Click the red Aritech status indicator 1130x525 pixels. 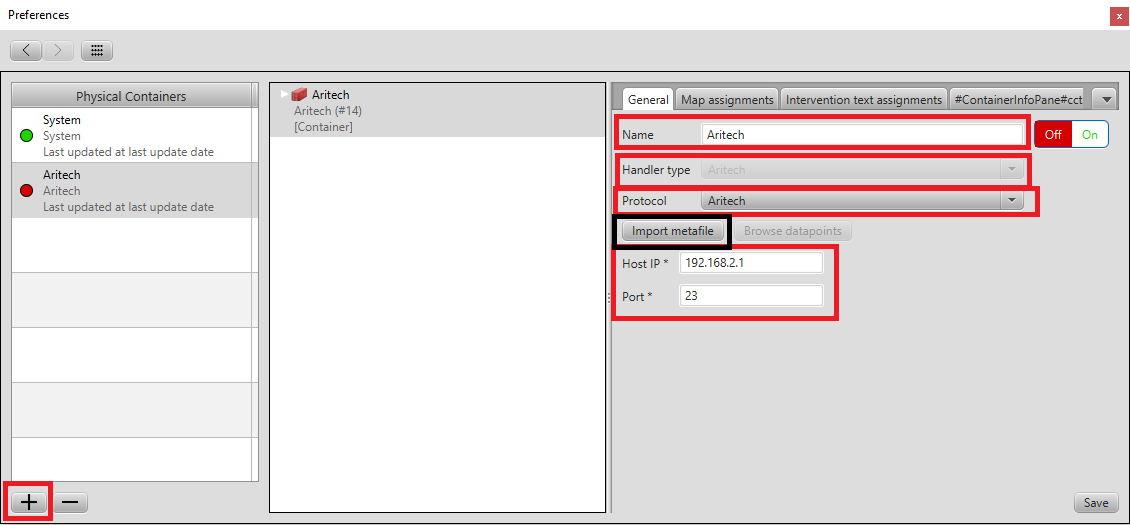(27, 191)
